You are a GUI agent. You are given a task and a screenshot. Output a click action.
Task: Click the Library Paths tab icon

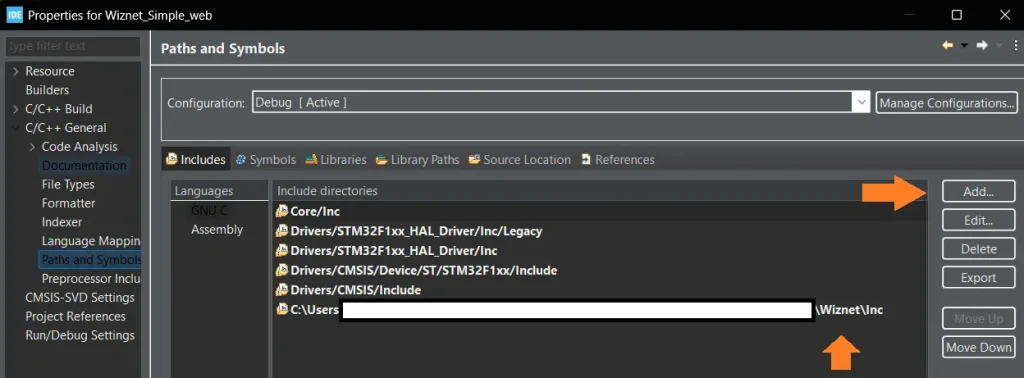[x=381, y=159]
